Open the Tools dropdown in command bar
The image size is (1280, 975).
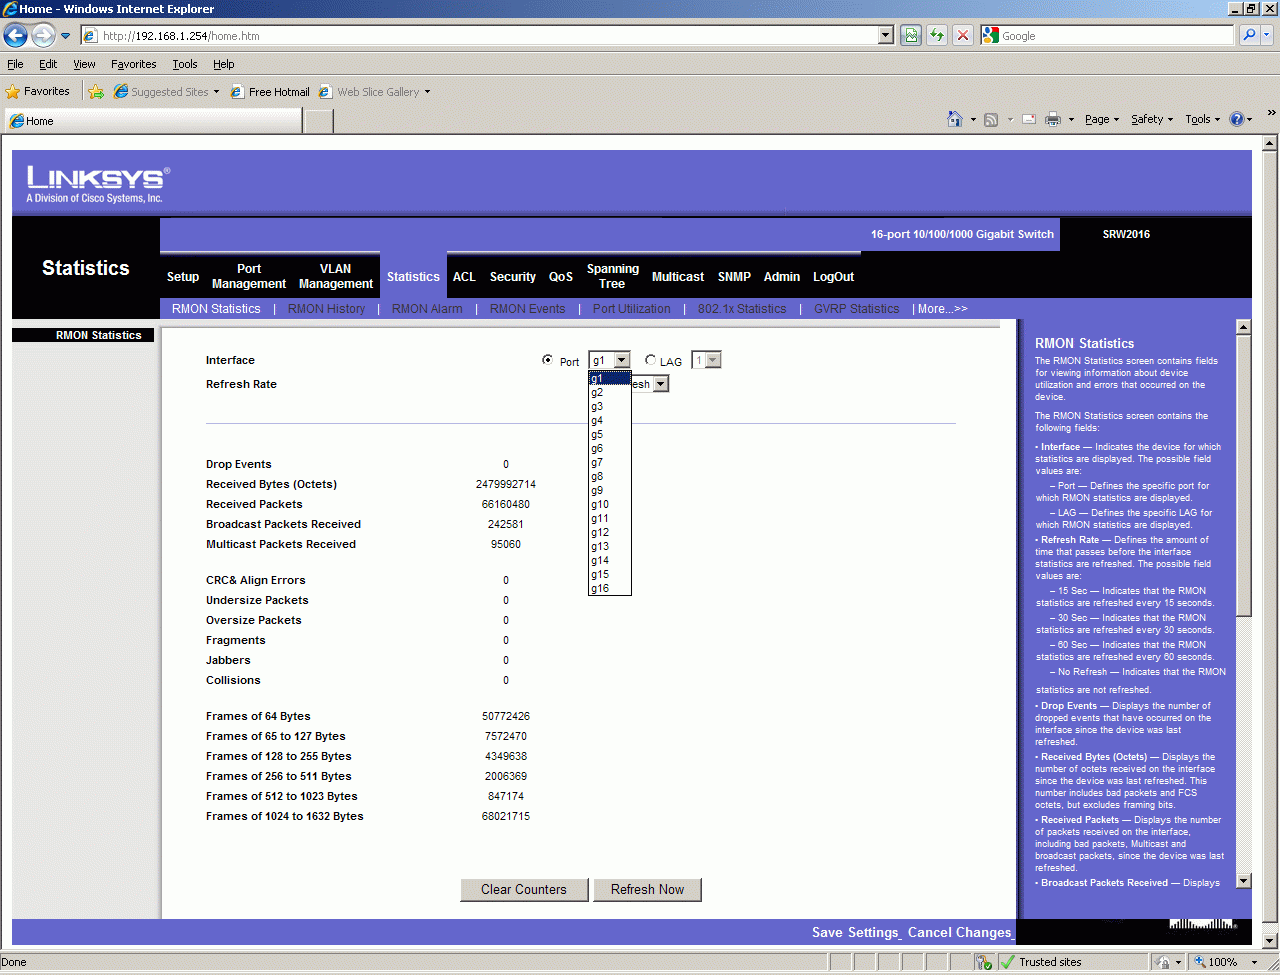point(1203,120)
